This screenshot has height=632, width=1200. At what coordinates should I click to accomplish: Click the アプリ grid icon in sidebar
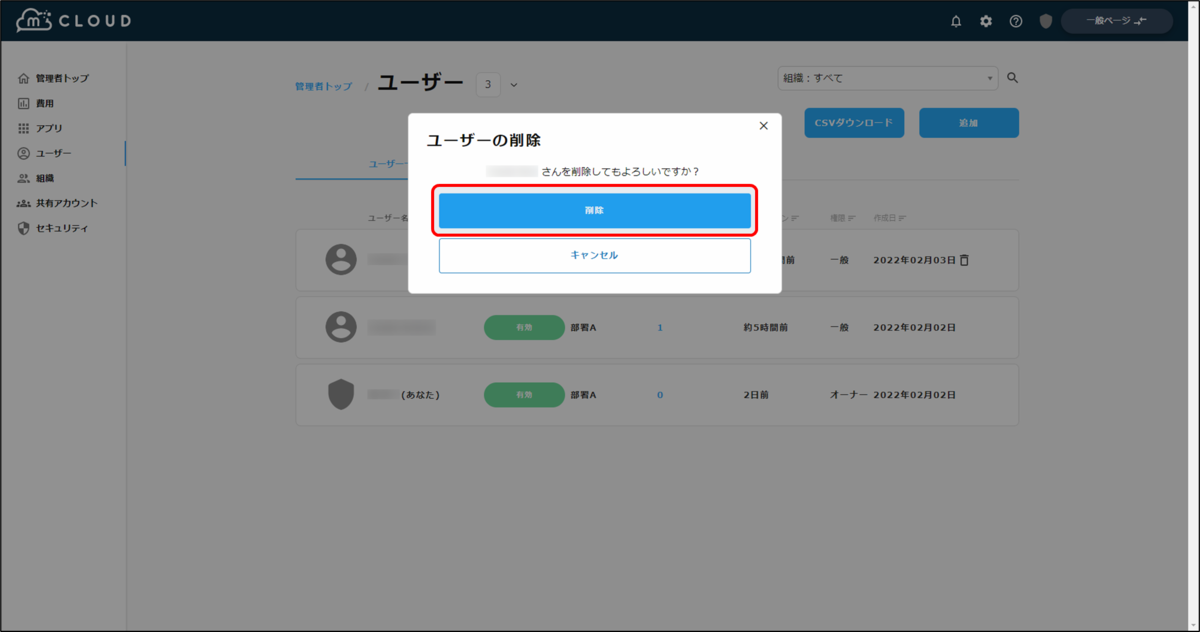22,127
